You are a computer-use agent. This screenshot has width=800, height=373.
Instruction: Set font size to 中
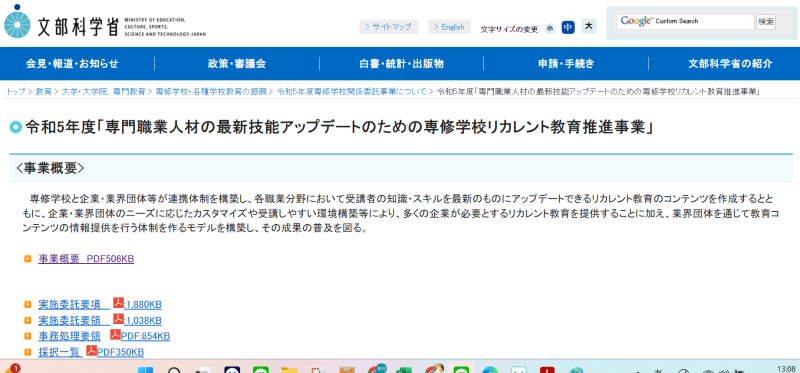[x=568, y=27]
